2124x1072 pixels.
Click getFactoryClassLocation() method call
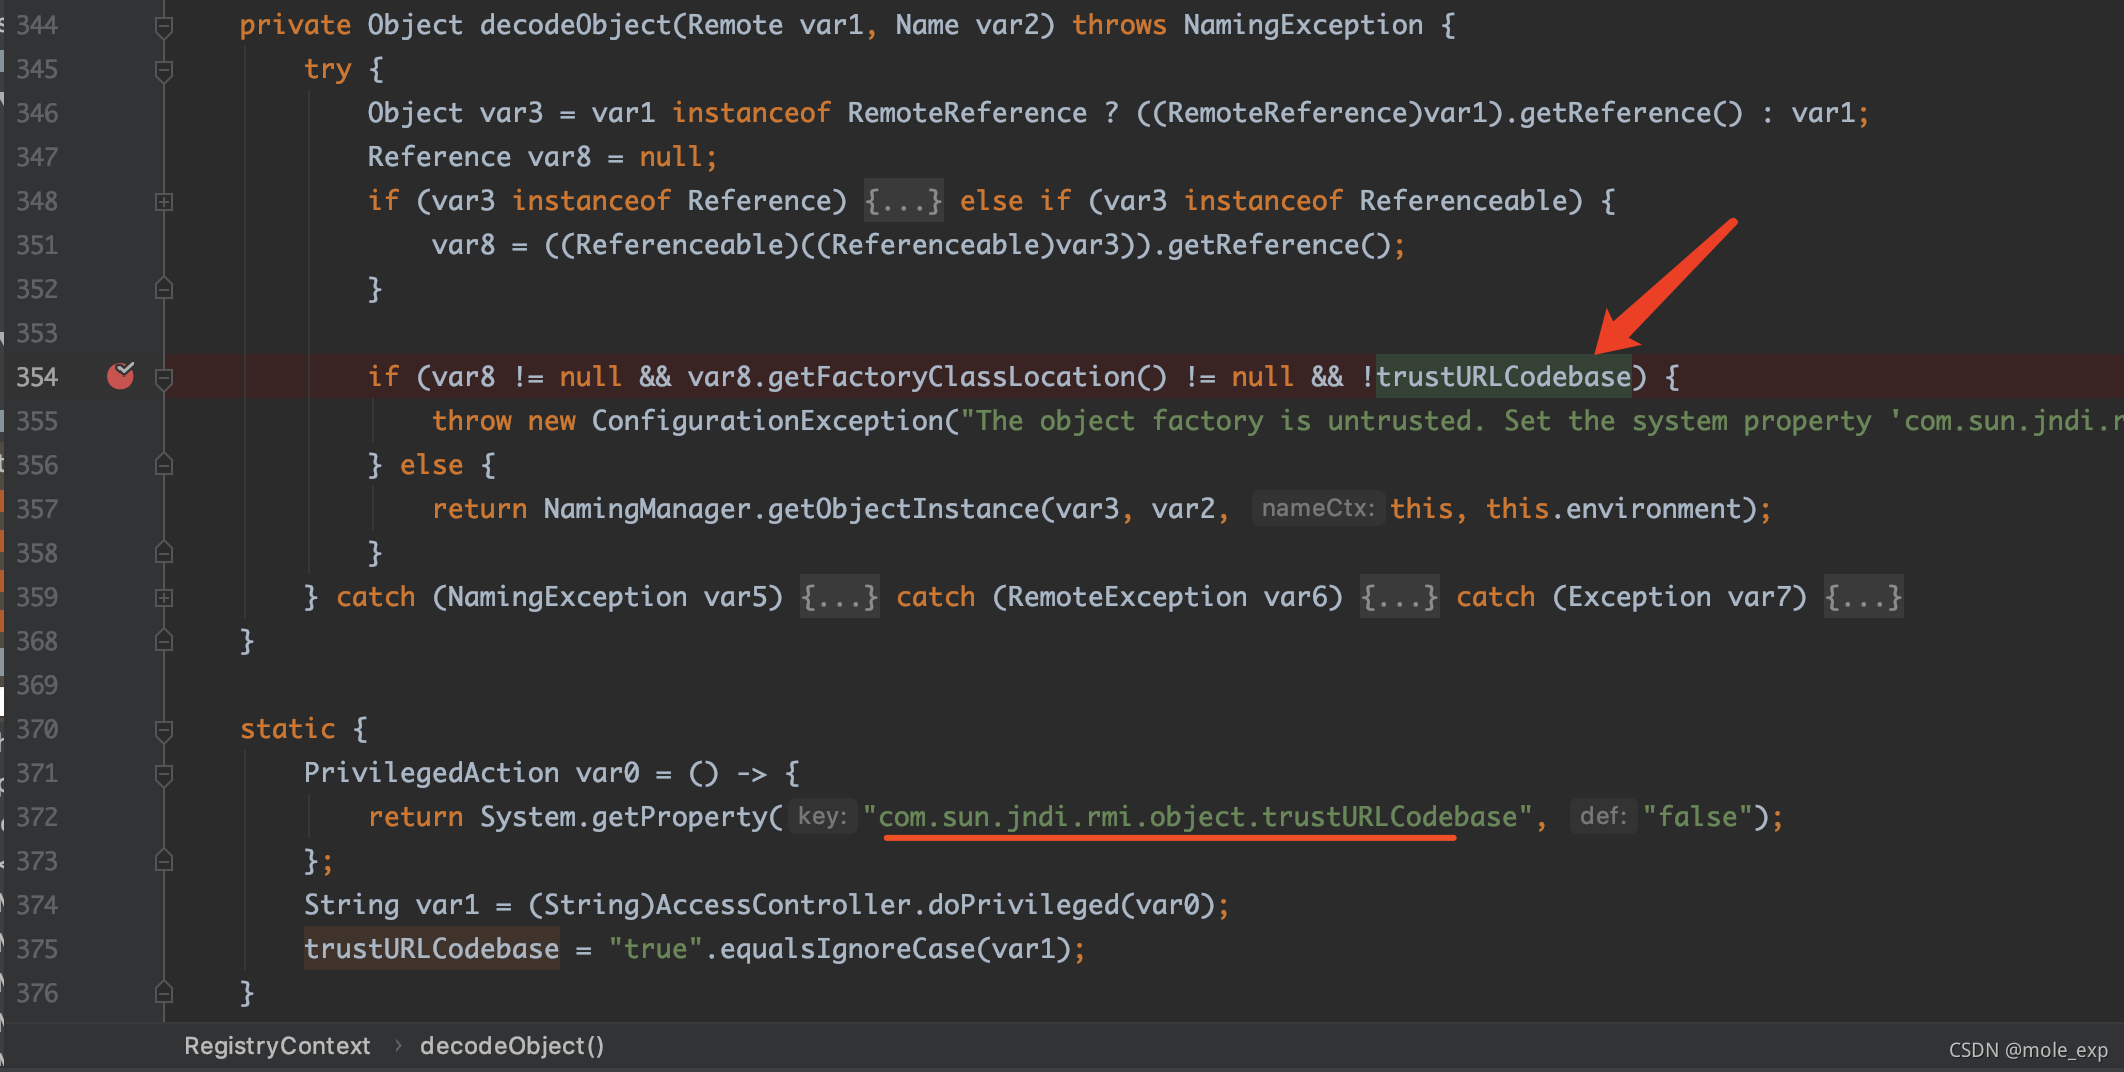coord(967,377)
